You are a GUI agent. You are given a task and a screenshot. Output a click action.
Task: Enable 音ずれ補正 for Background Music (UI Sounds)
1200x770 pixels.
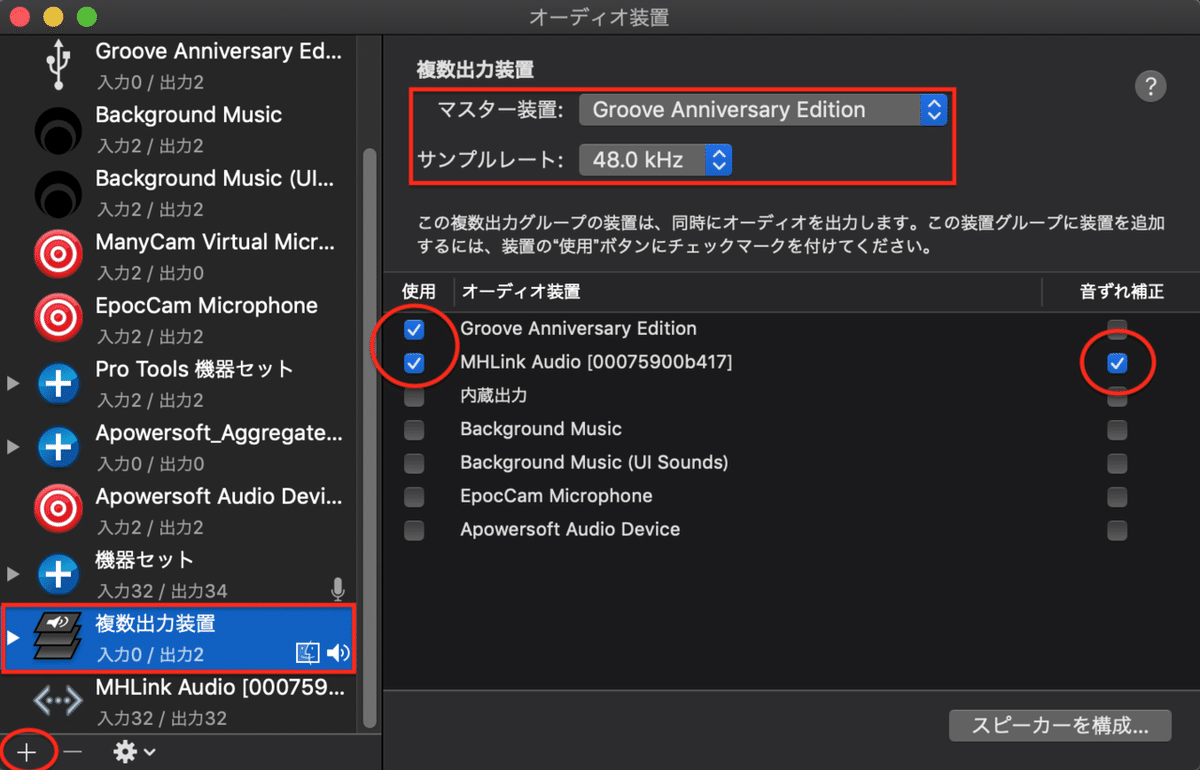[1117, 464]
